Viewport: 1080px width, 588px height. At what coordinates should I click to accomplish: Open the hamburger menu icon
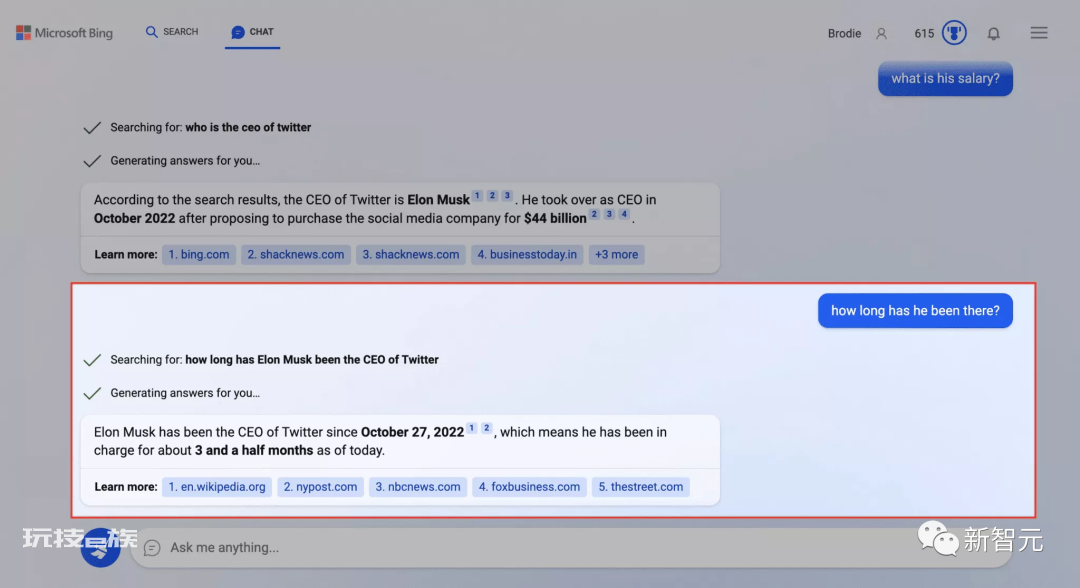pos(1039,32)
